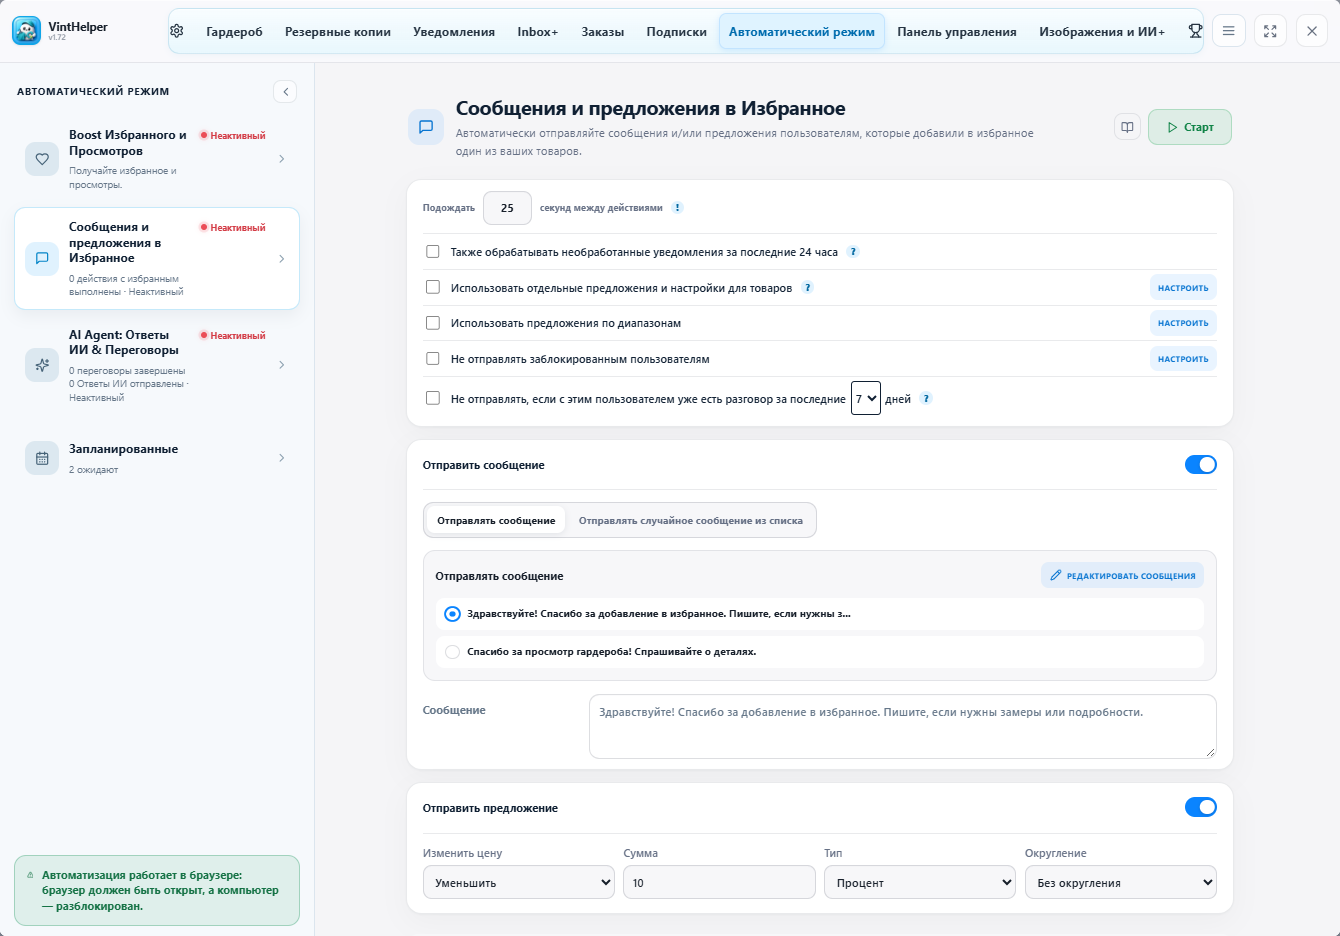Open the Гардероб tab

coord(234,32)
